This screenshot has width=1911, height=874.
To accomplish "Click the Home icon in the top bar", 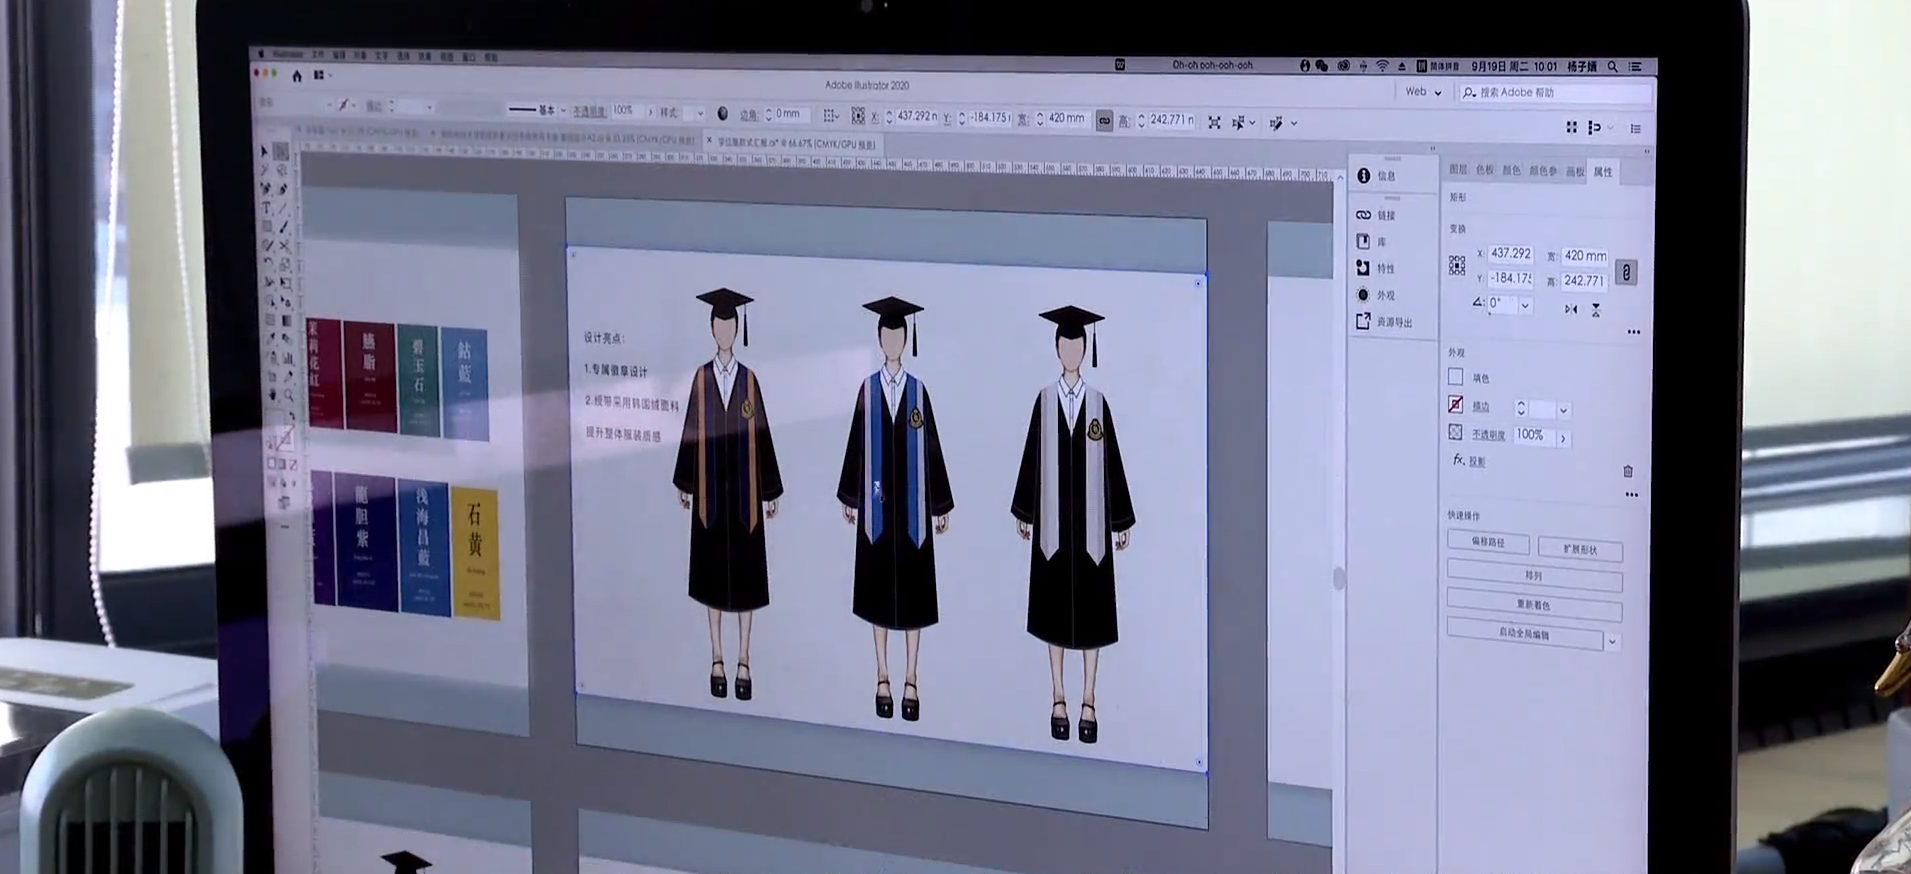I will (x=297, y=76).
